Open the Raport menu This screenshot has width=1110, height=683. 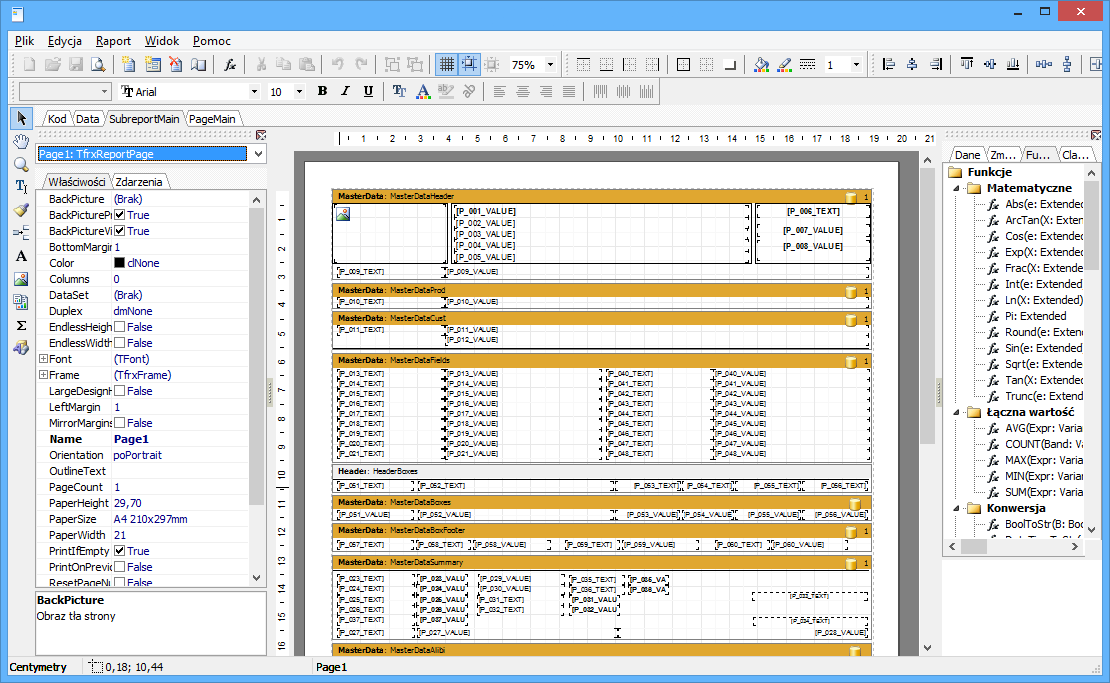point(113,41)
